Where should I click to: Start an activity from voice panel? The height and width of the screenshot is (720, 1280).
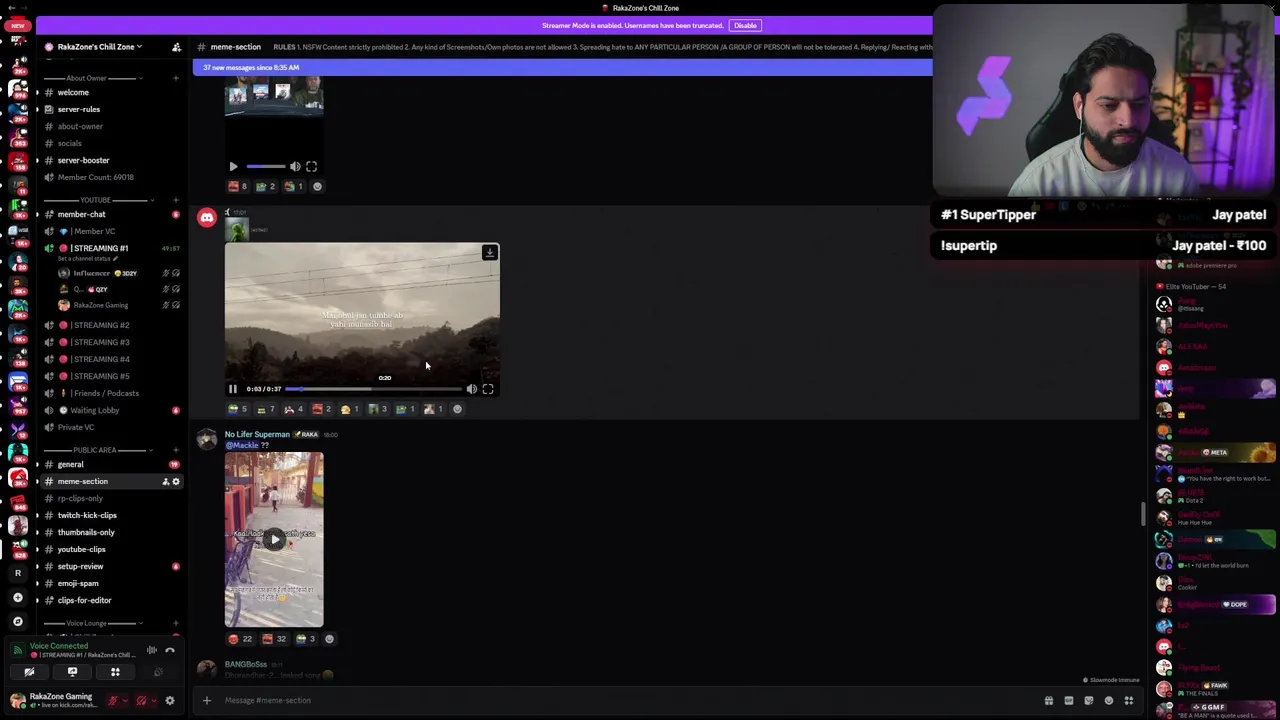coord(115,672)
